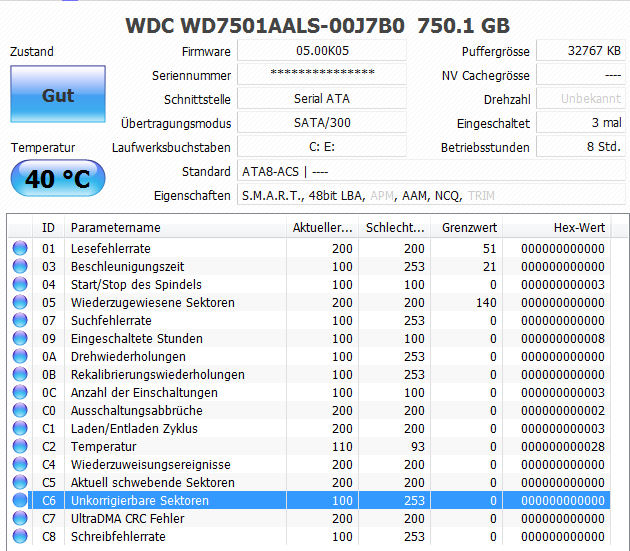This screenshot has width=630, height=551.
Task: Click Grenzwert value 51 for Lesefehlerrate
Action: [x=489, y=249]
